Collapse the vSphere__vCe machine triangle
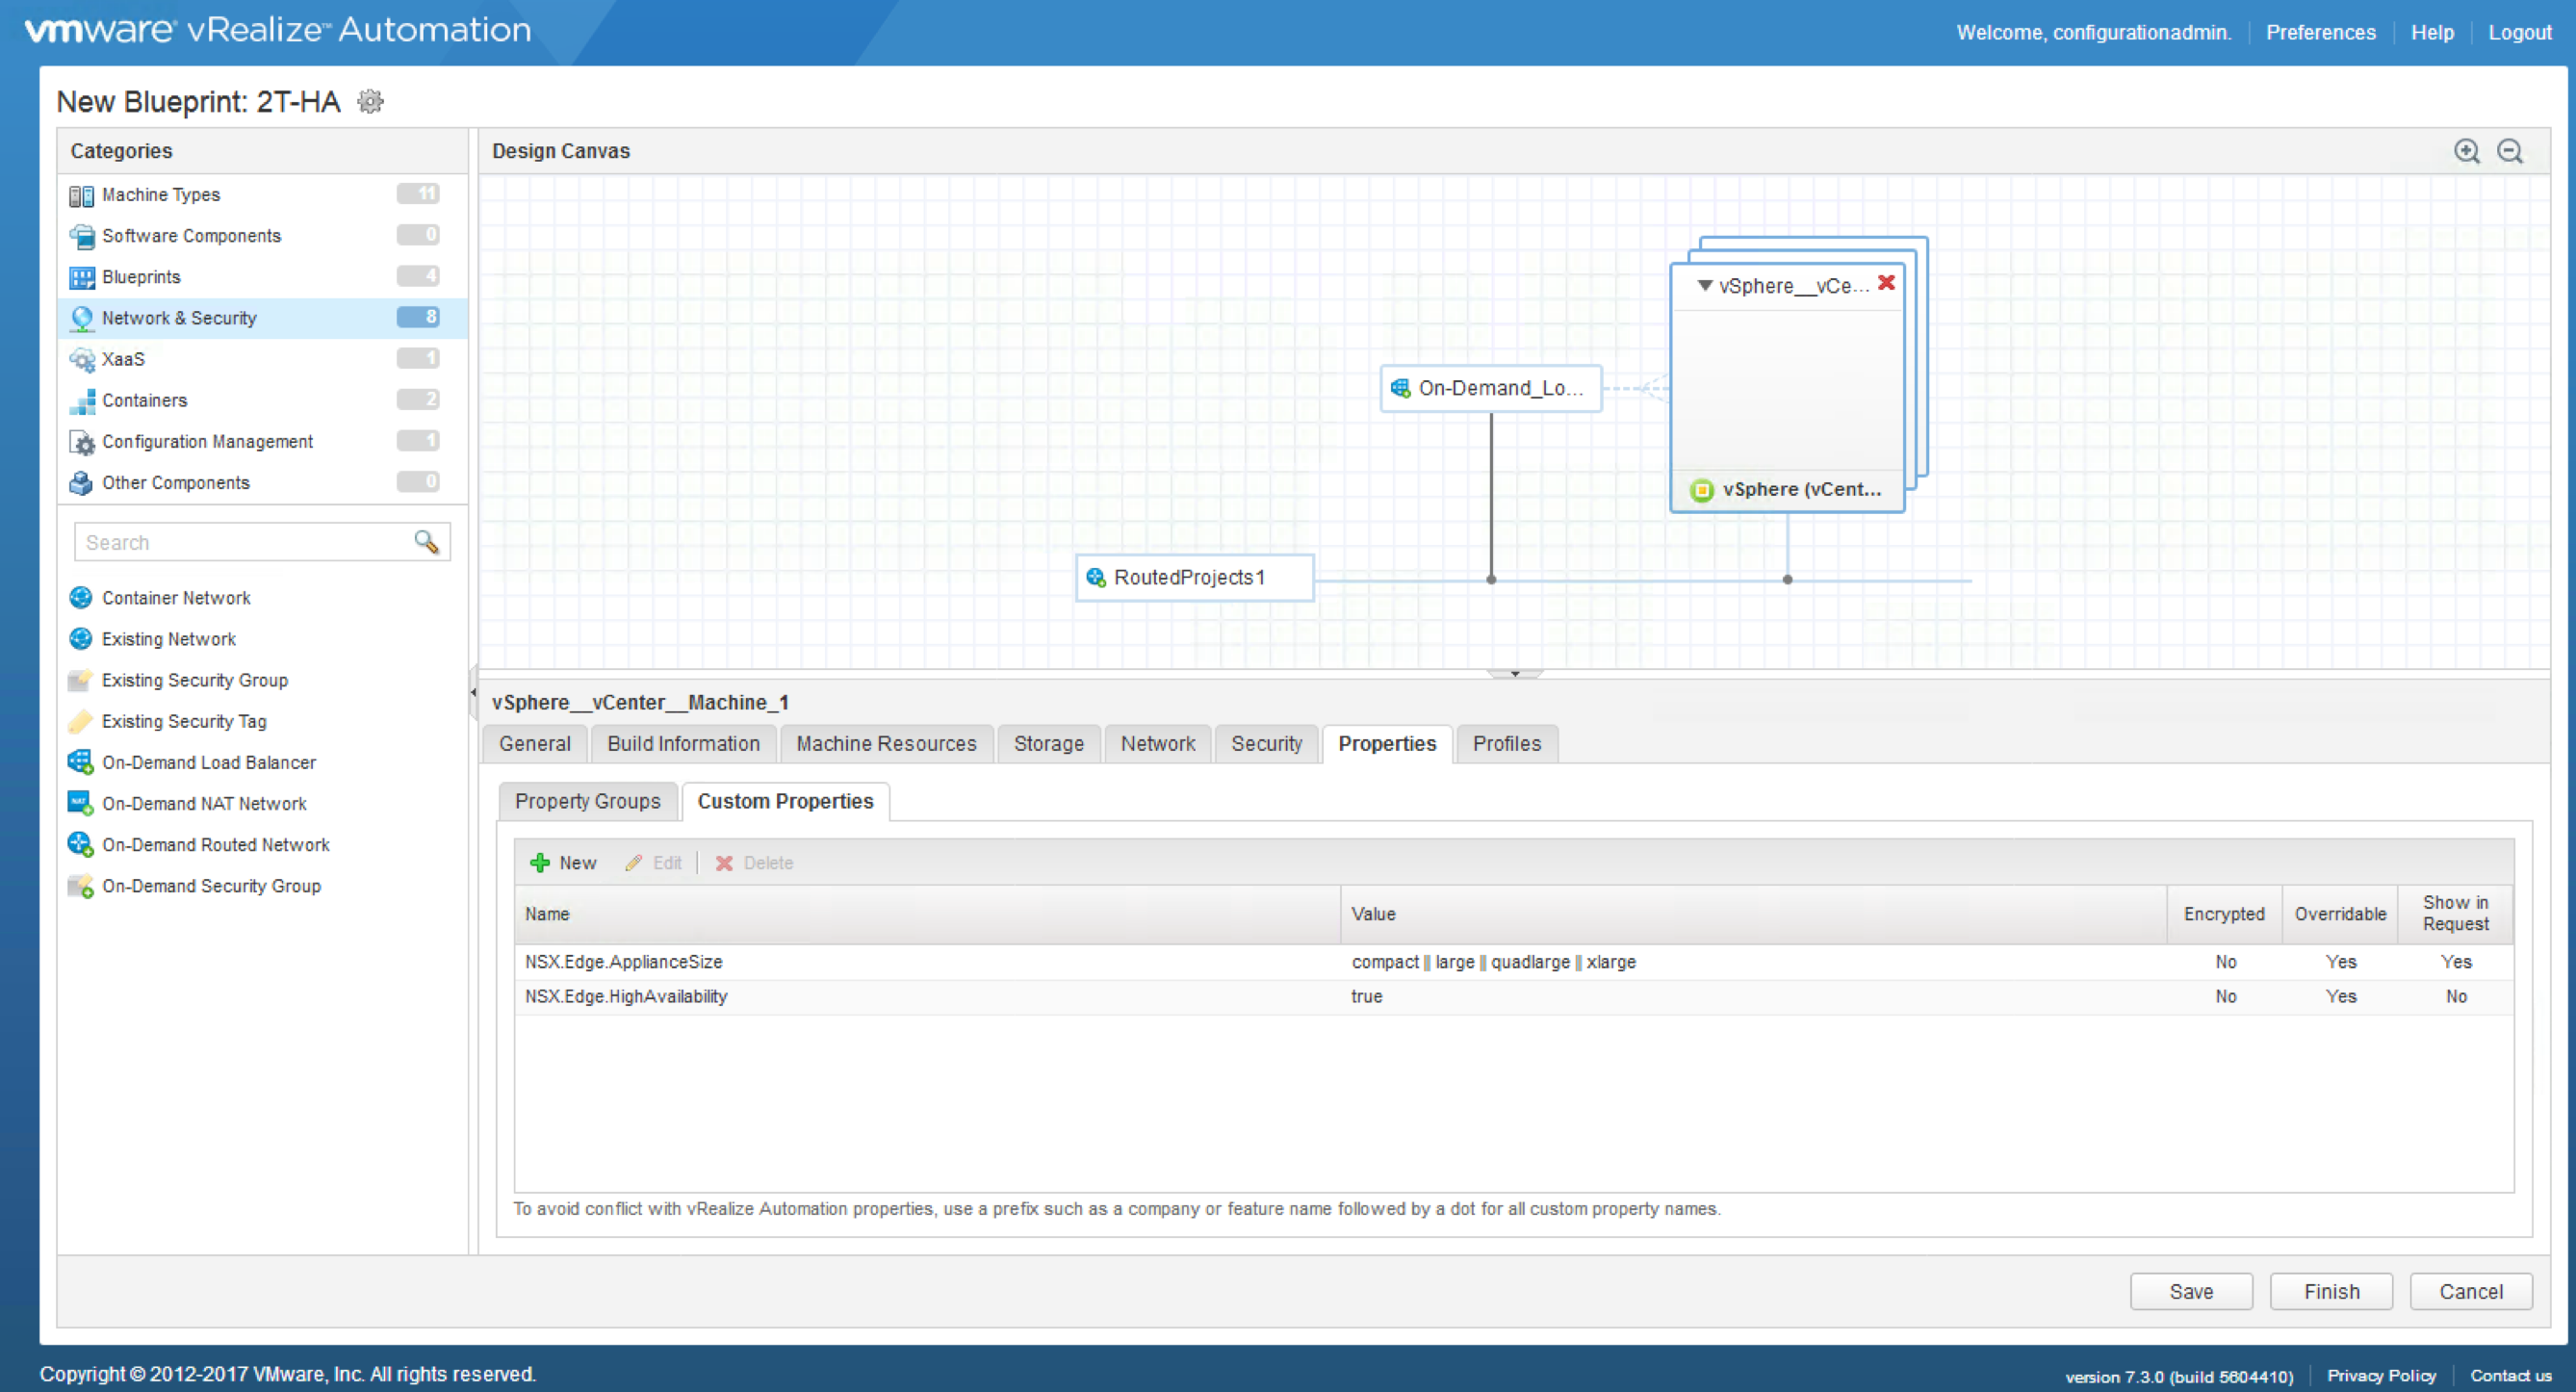The width and height of the screenshot is (2576, 1392). [x=1704, y=285]
